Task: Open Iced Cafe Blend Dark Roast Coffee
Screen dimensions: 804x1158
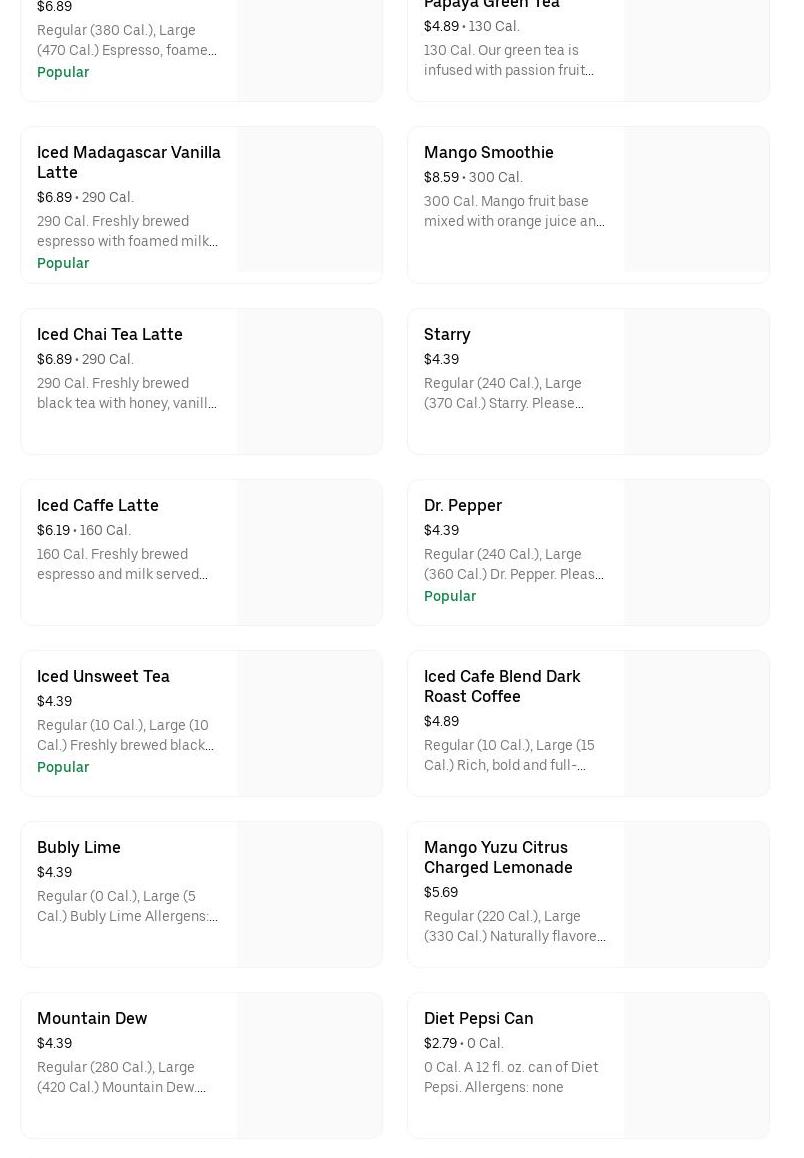Action: pos(502,686)
